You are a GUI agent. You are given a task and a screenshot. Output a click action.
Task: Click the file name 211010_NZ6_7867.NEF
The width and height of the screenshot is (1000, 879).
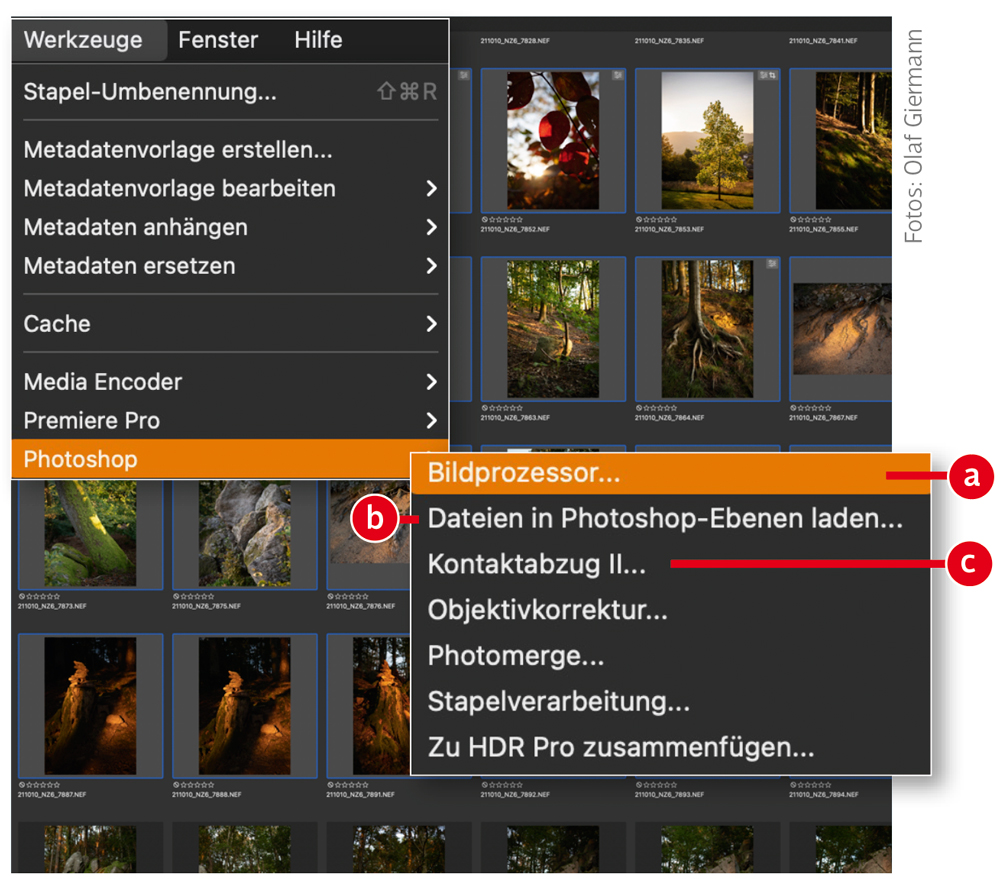tap(823, 418)
